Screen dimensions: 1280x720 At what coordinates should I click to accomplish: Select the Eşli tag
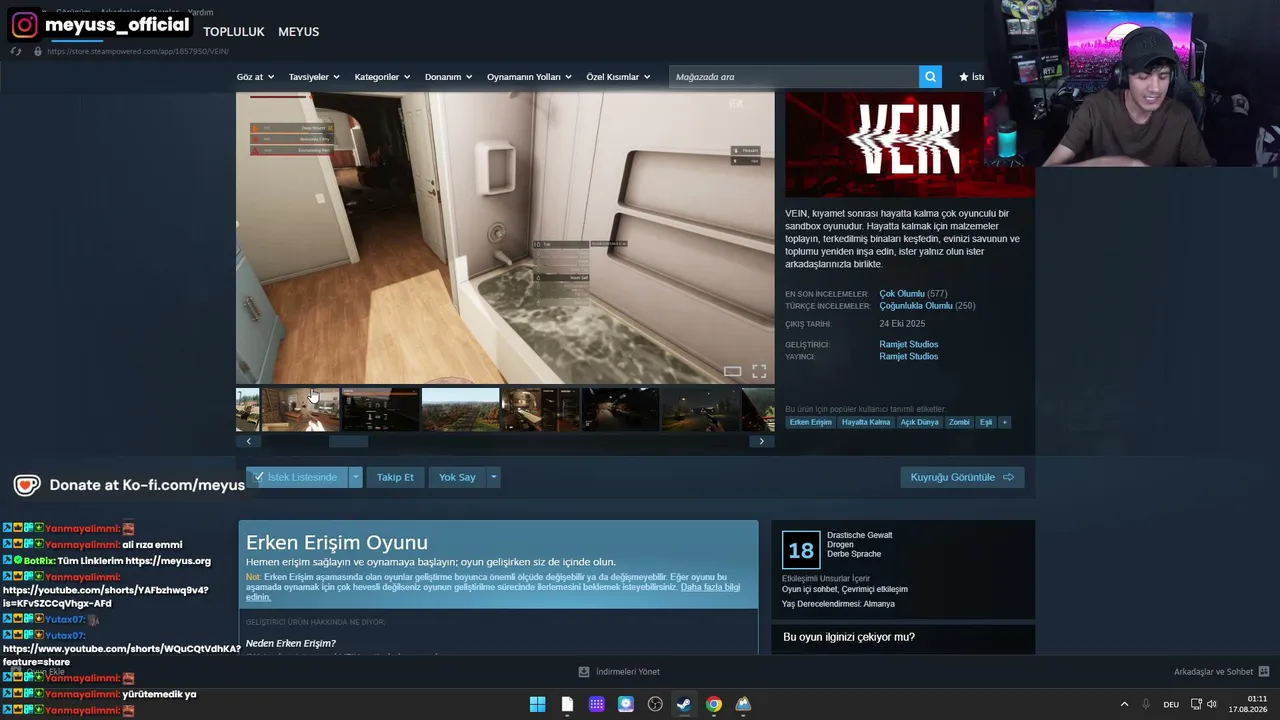click(986, 422)
